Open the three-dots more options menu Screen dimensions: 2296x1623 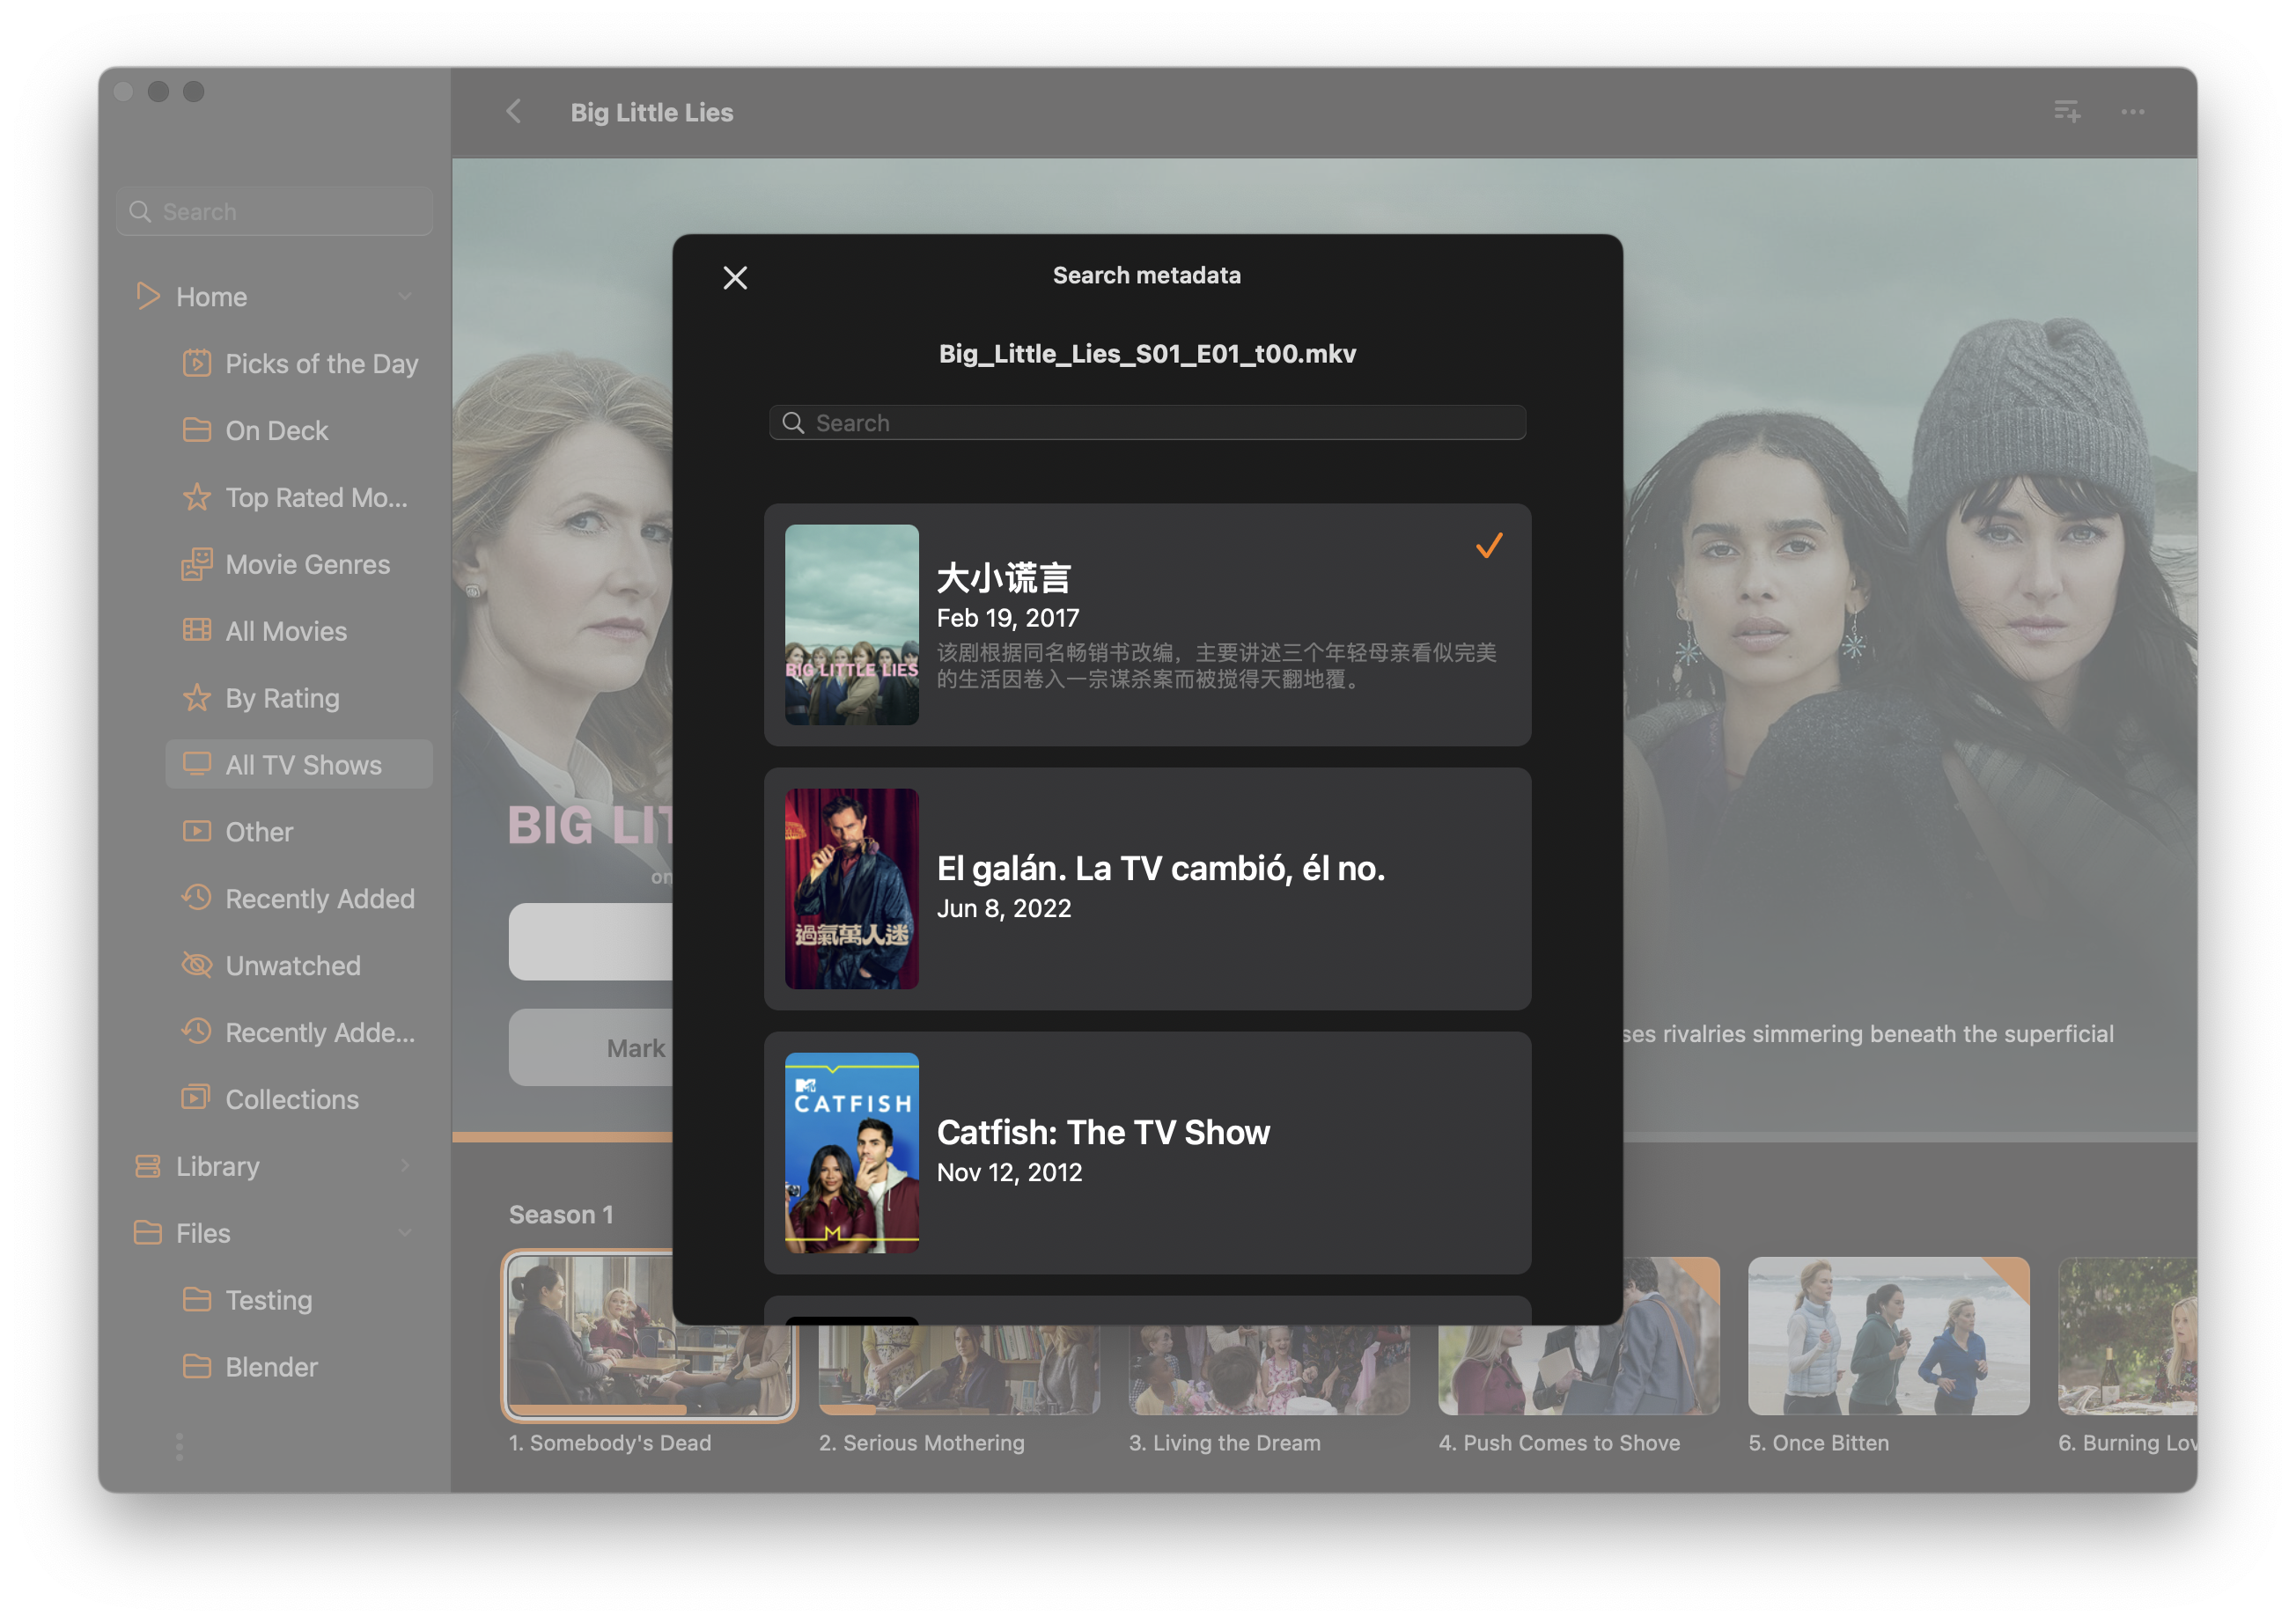click(x=2132, y=112)
